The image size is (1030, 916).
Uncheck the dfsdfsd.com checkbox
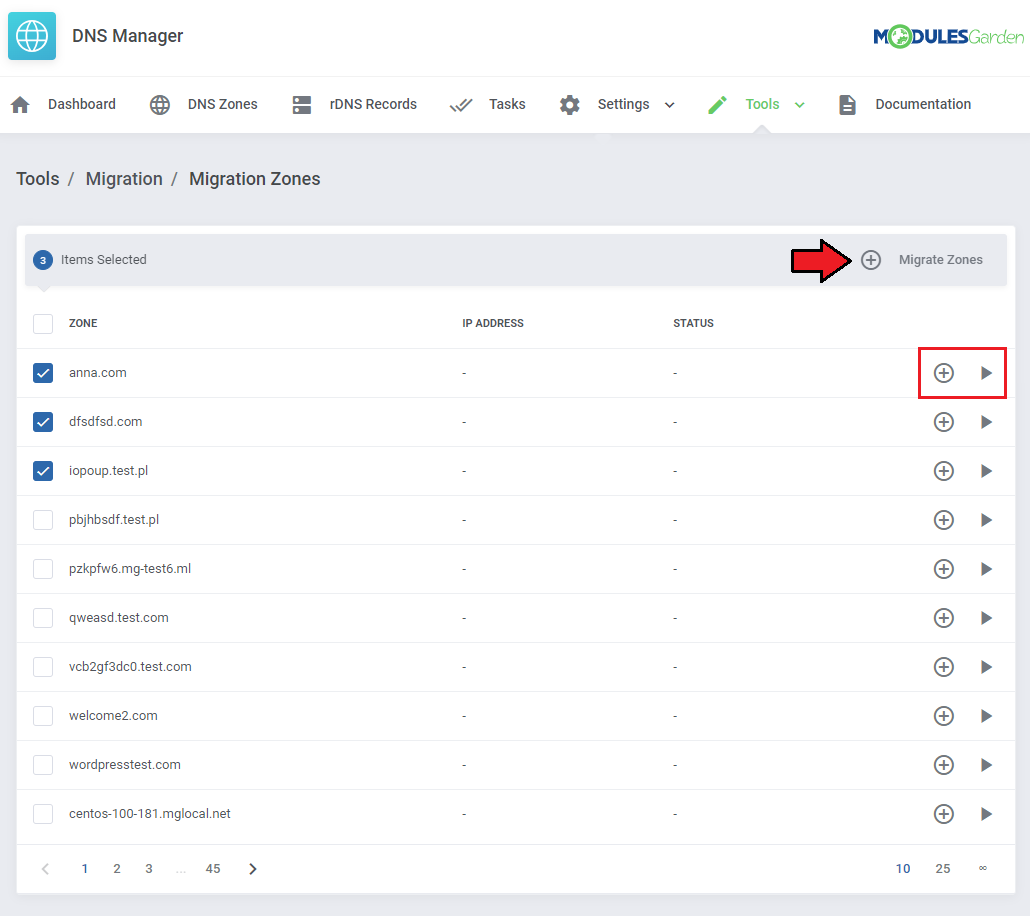[43, 422]
